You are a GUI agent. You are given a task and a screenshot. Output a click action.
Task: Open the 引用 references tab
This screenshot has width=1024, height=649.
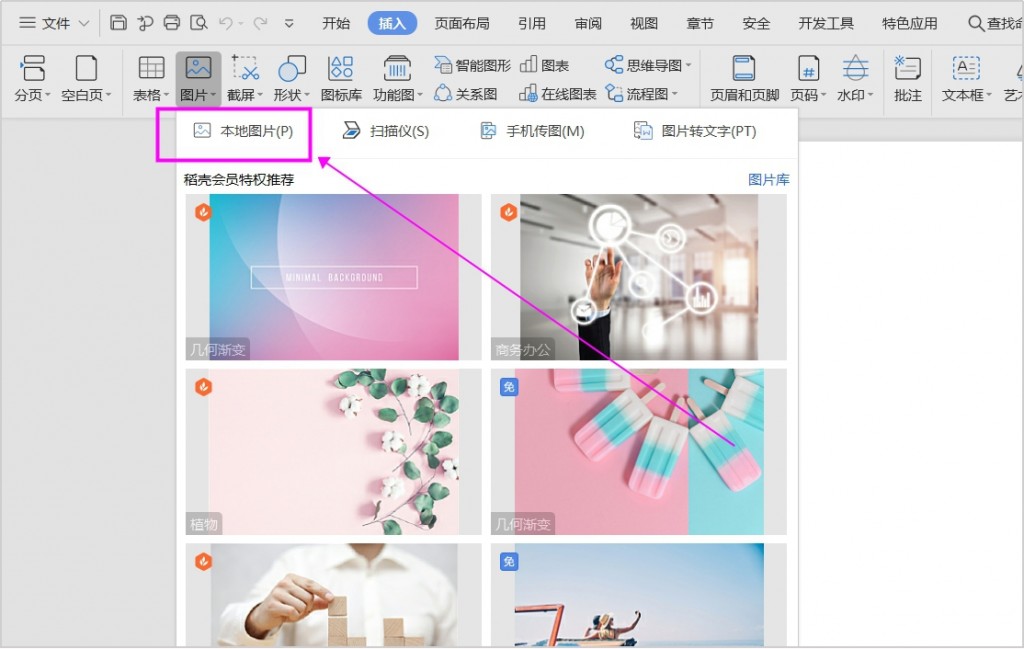532,24
